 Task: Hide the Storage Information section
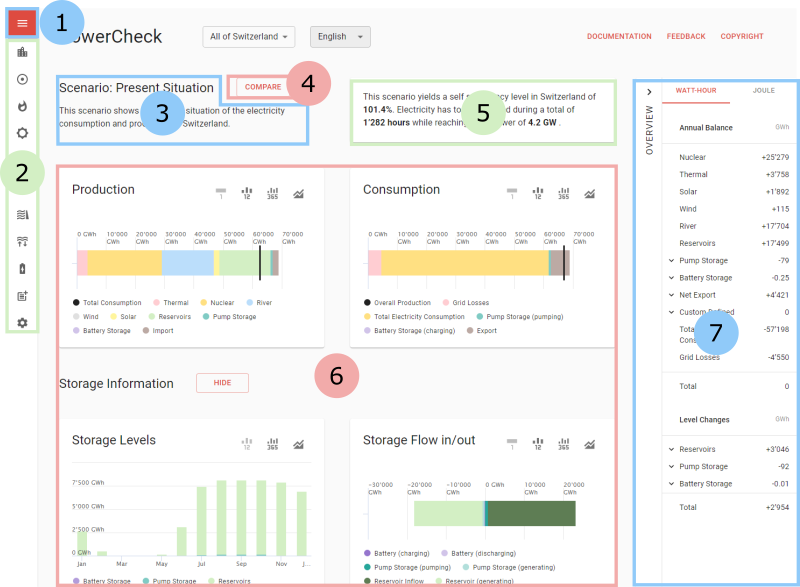point(222,383)
